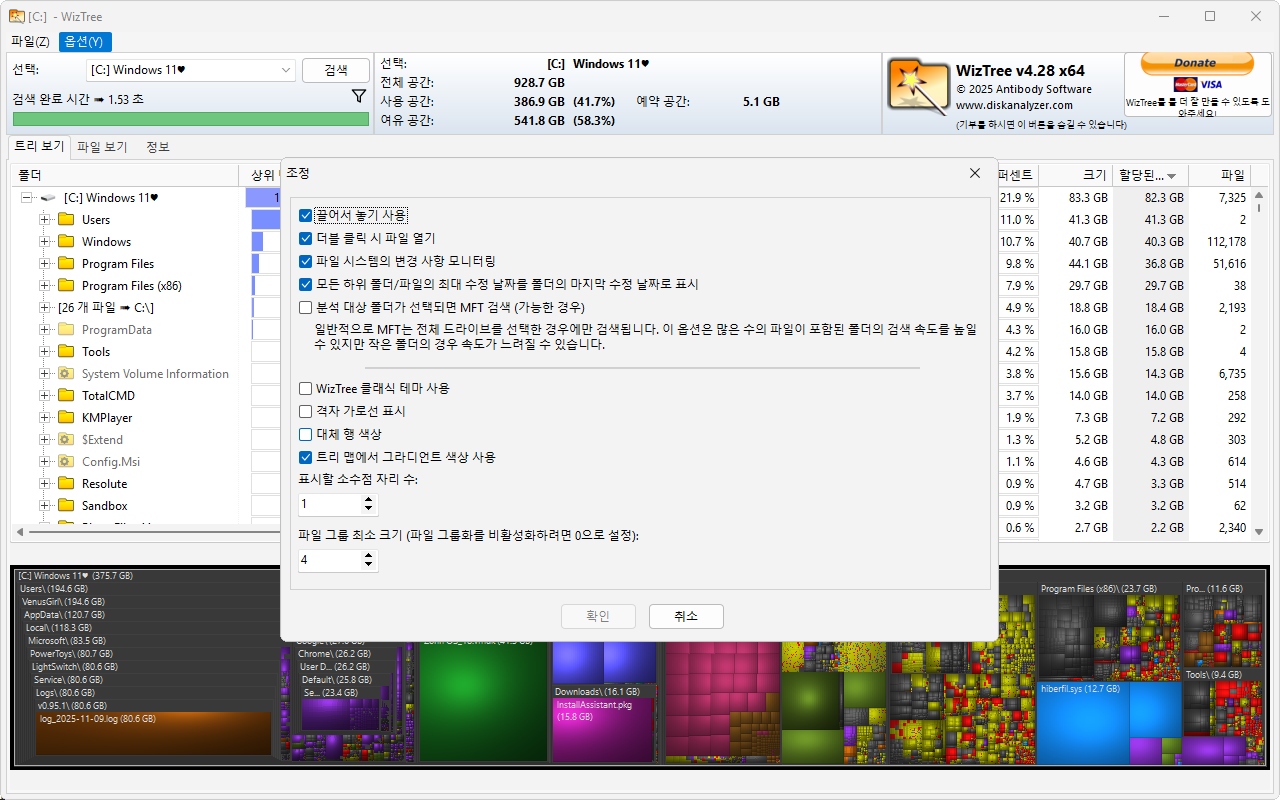1280x800 pixels.
Task: Switch to the 파일 보기 tab
Action: (102, 147)
